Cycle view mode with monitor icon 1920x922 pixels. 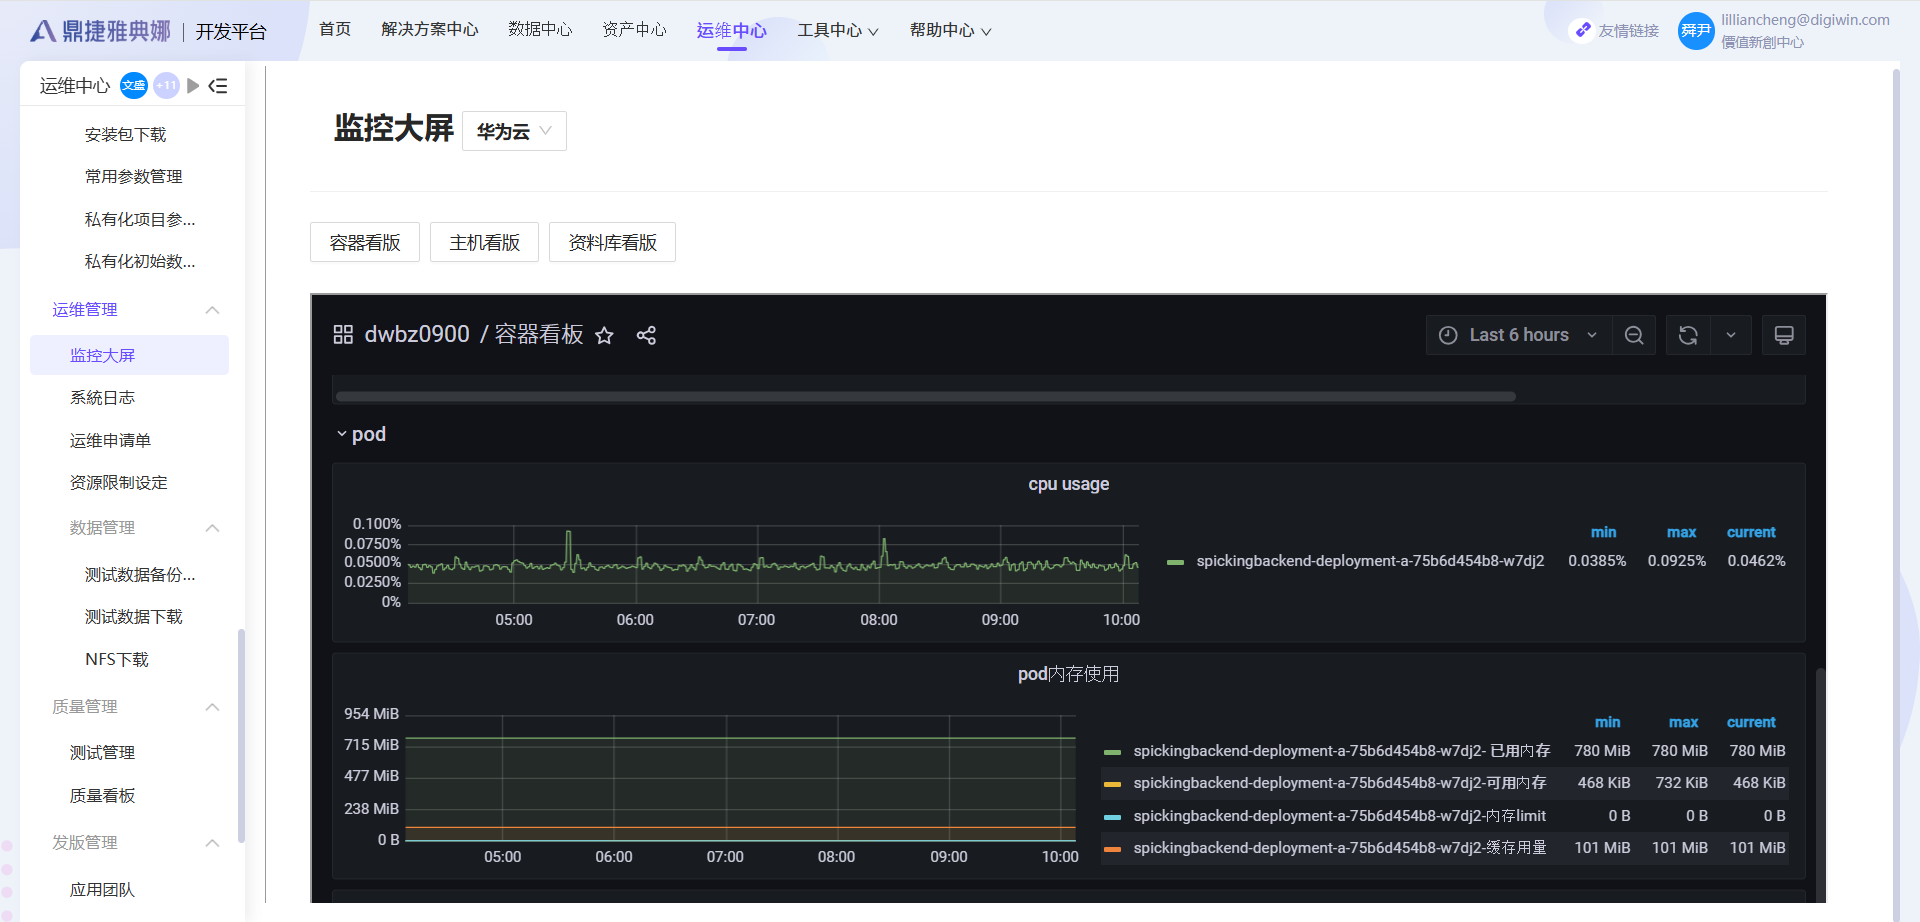(x=1783, y=336)
